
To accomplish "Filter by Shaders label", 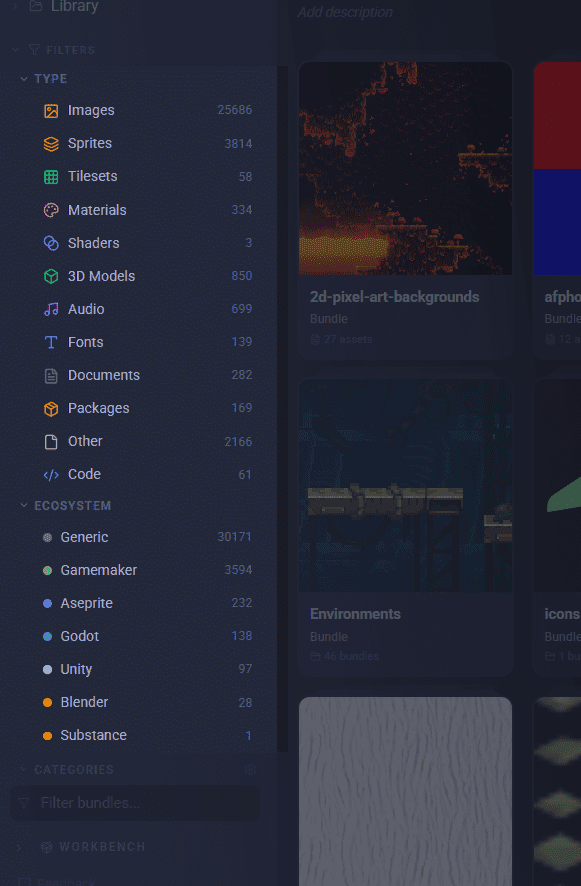I will (x=94, y=243).
